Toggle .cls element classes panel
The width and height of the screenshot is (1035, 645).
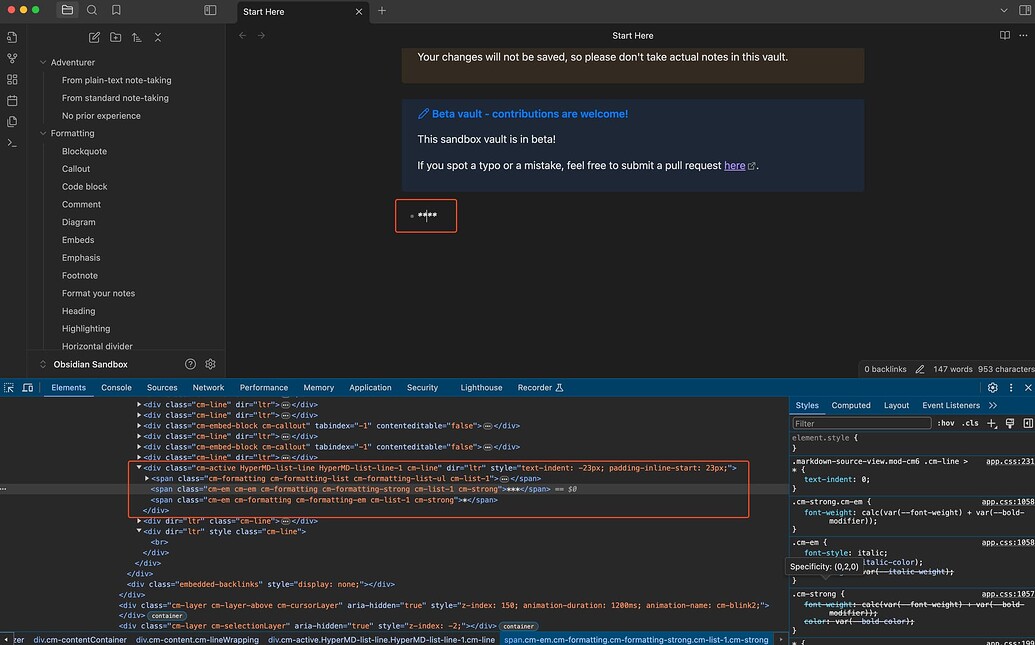click(970, 423)
